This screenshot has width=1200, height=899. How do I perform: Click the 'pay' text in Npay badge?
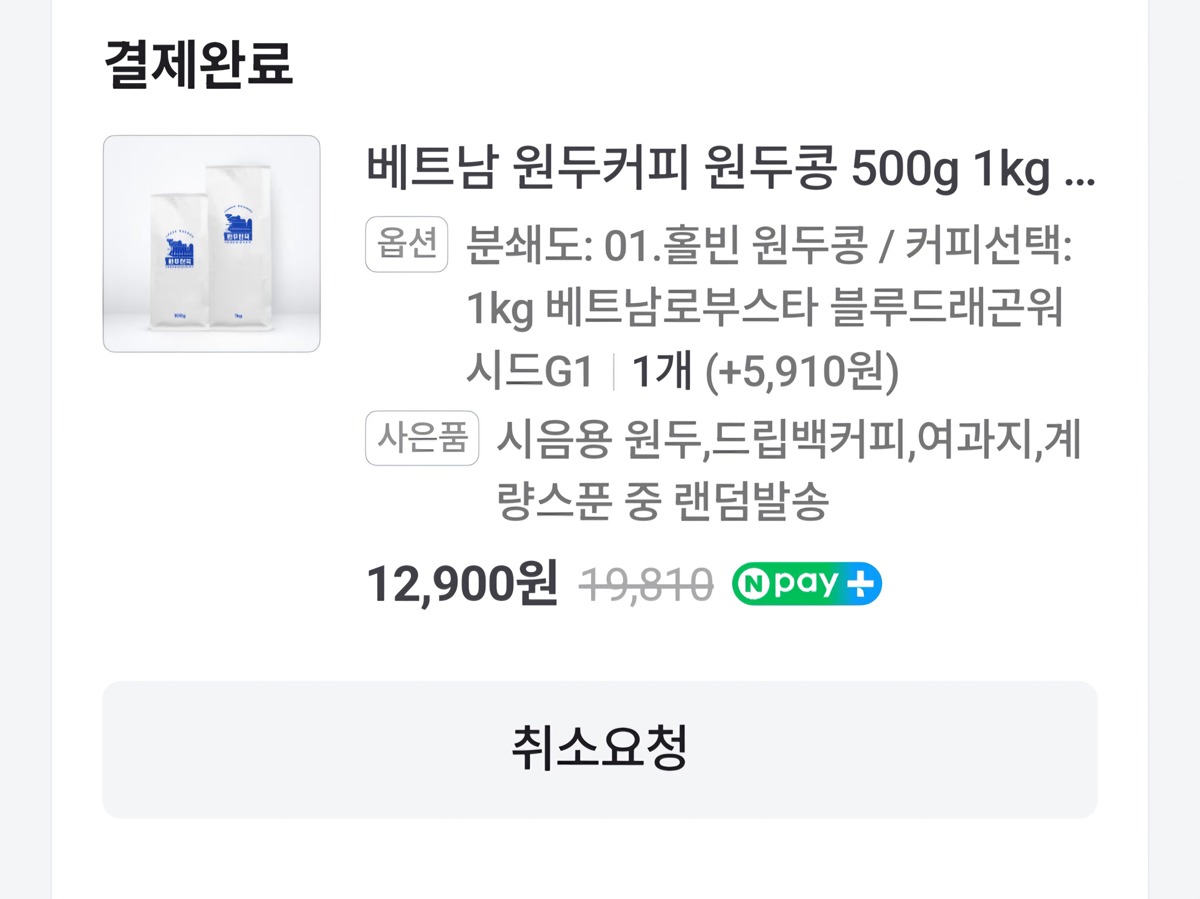pyautogui.click(x=806, y=584)
